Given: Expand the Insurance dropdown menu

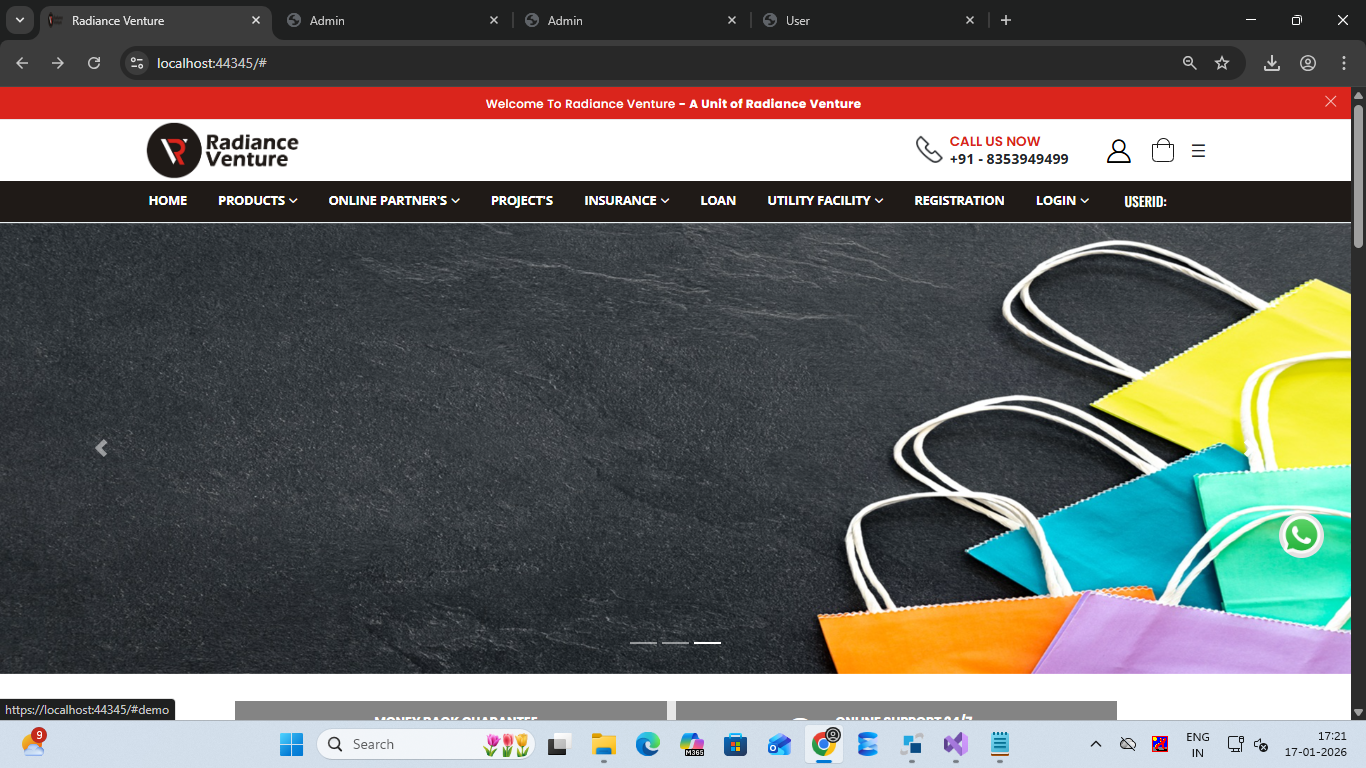Looking at the screenshot, I should click(626, 201).
